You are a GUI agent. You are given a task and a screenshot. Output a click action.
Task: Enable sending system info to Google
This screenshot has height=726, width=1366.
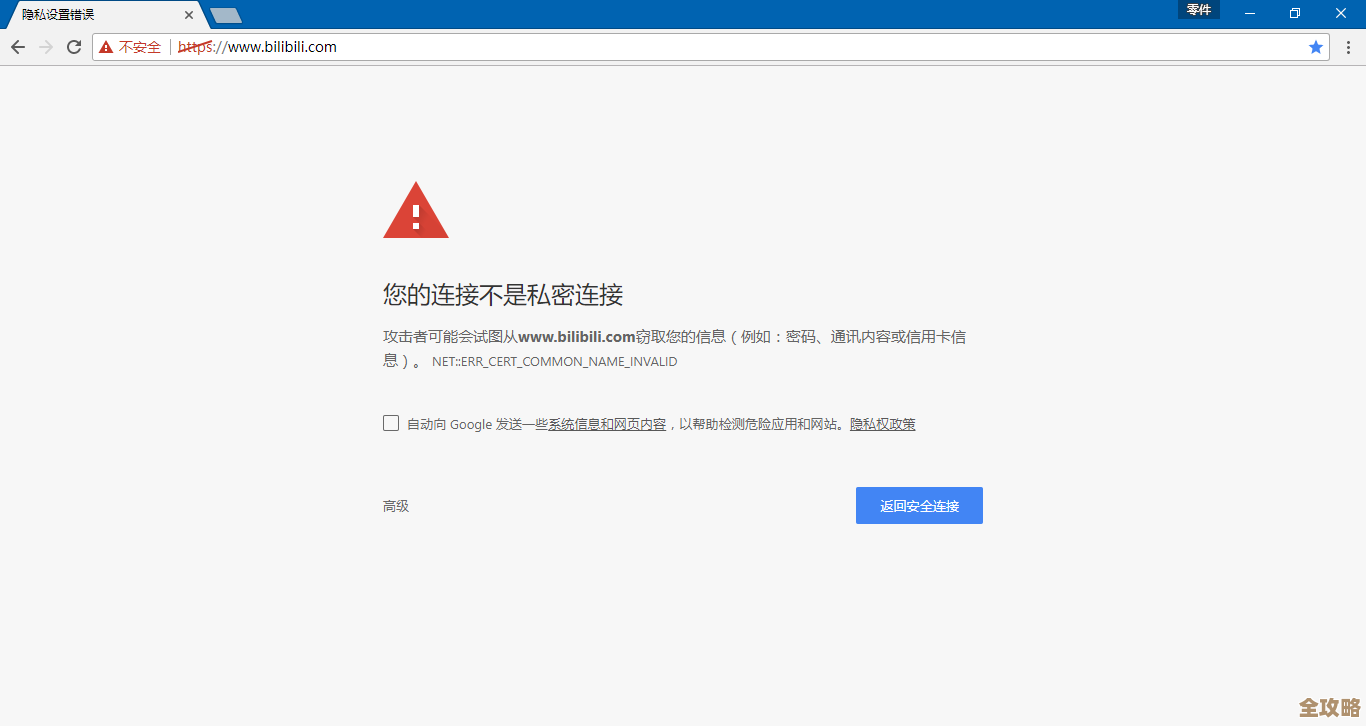click(x=390, y=422)
